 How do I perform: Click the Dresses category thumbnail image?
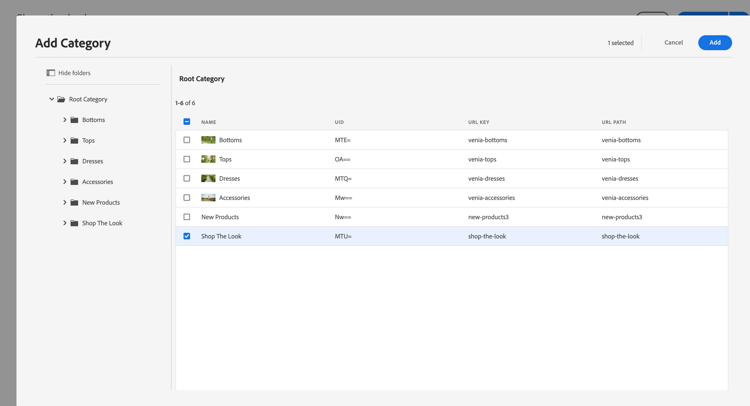(208, 178)
